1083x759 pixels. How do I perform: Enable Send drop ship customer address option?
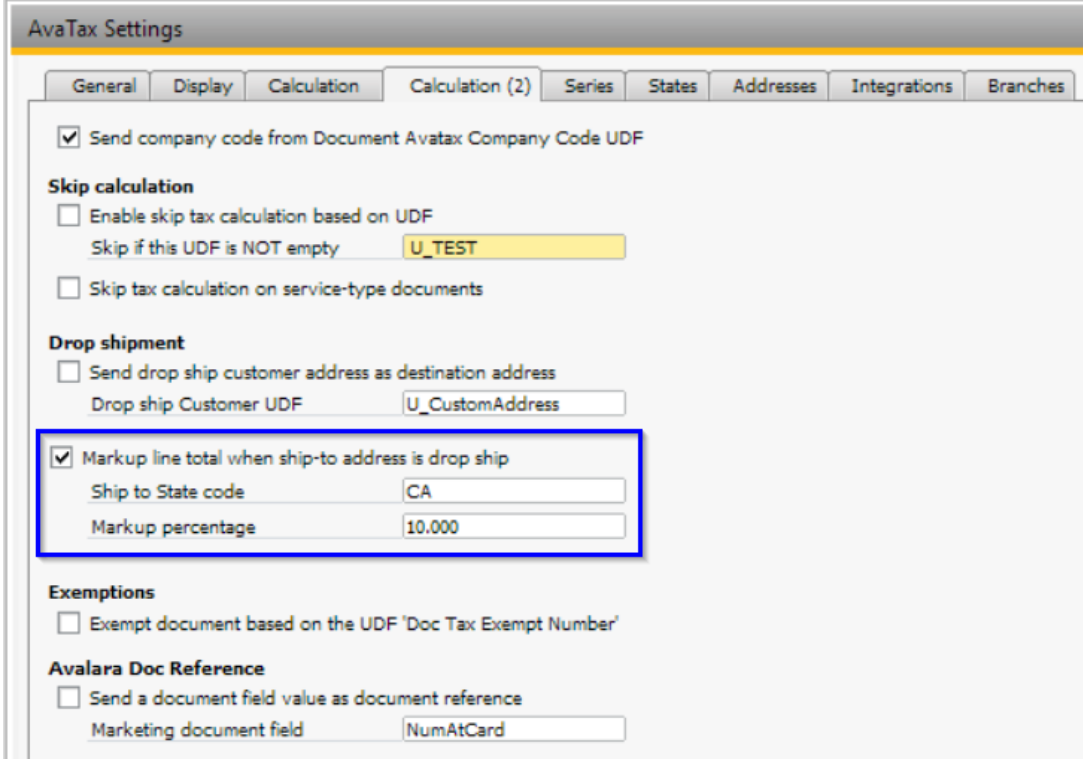[68, 372]
